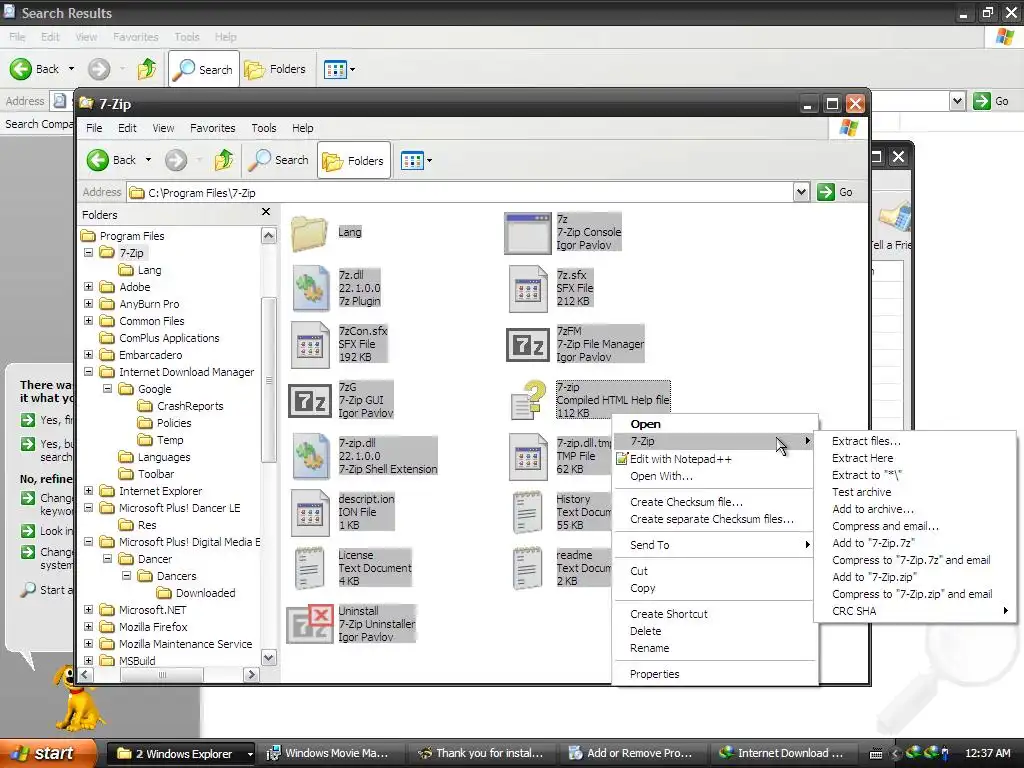Screen dimensions: 1024x768
Task: Choose Extract Here in 7-Zip submenu
Action: [915, 458]
